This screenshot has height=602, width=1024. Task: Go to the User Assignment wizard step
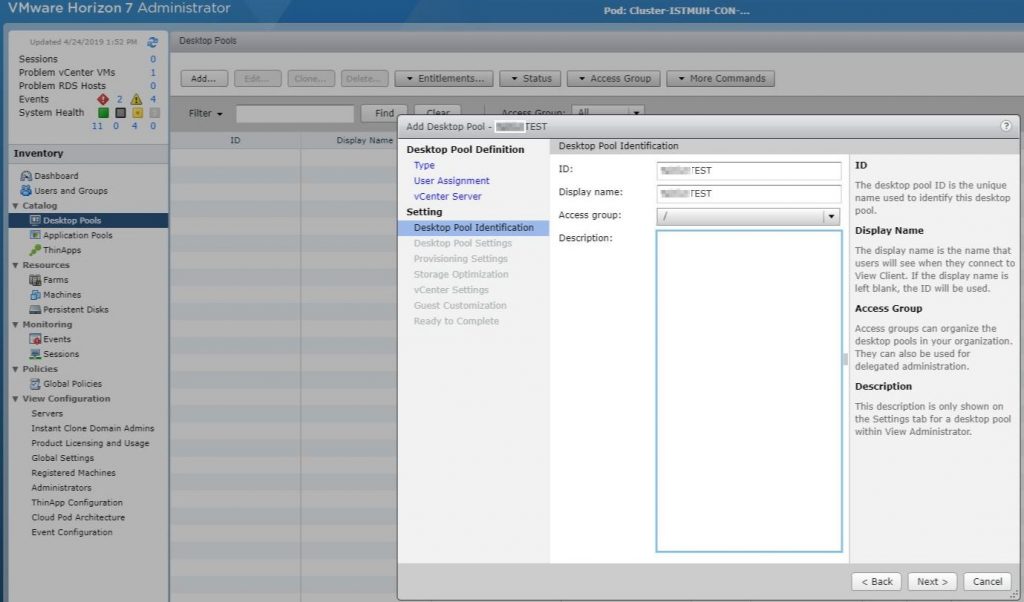[x=451, y=181]
